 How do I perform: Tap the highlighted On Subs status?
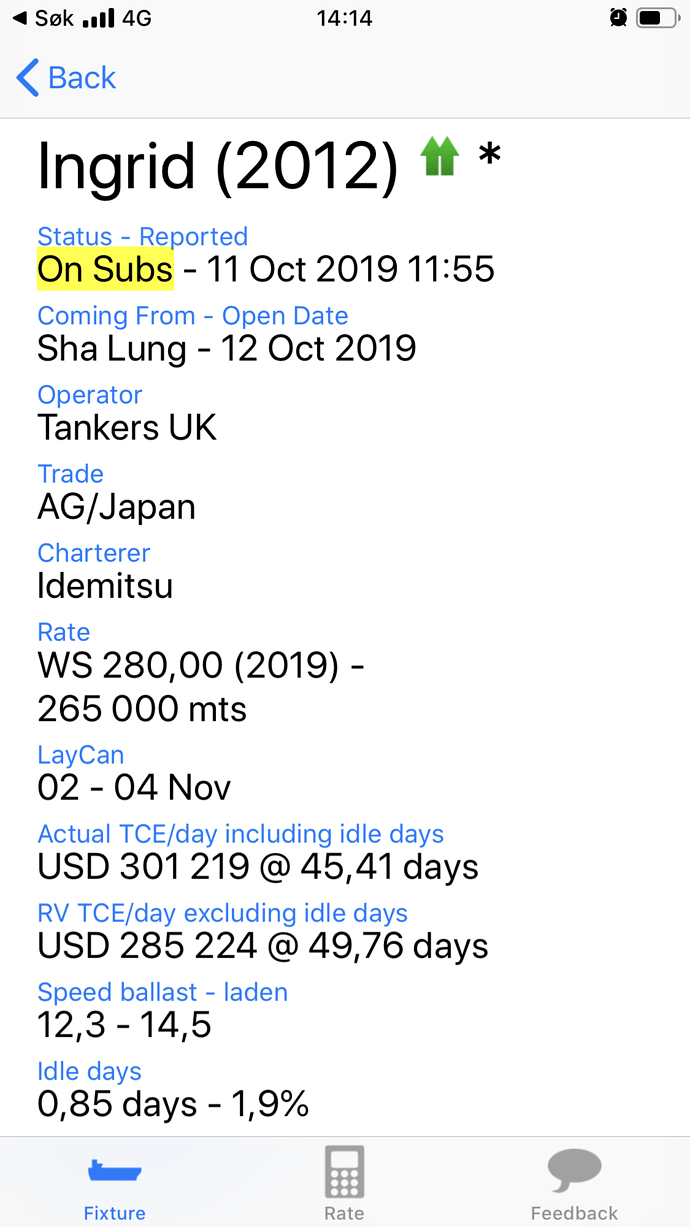(x=105, y=269)
